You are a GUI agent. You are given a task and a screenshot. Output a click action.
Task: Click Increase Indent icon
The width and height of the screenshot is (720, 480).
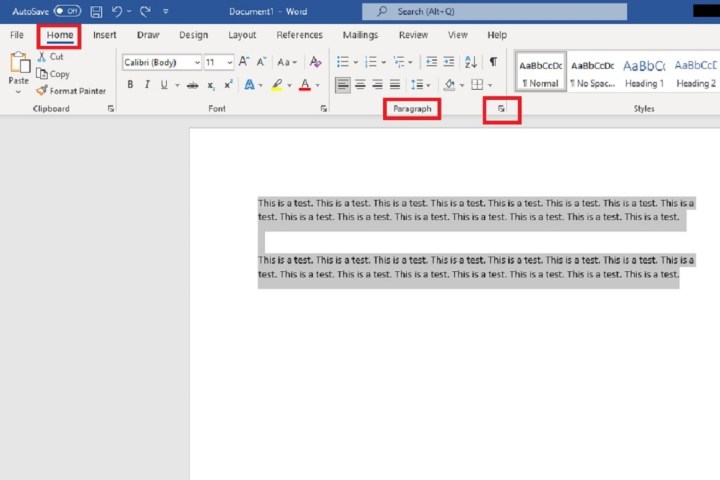(x=449, y=62)
